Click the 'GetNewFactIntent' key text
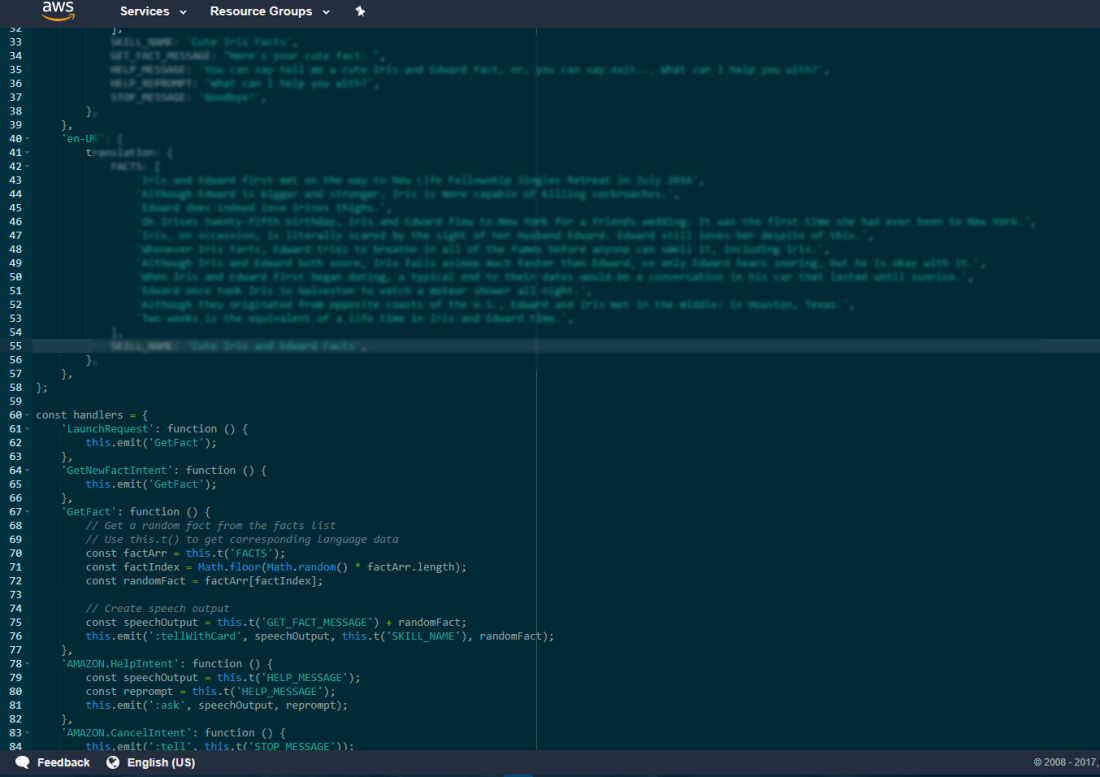The image size is (1100, 777). coord(117,470)
